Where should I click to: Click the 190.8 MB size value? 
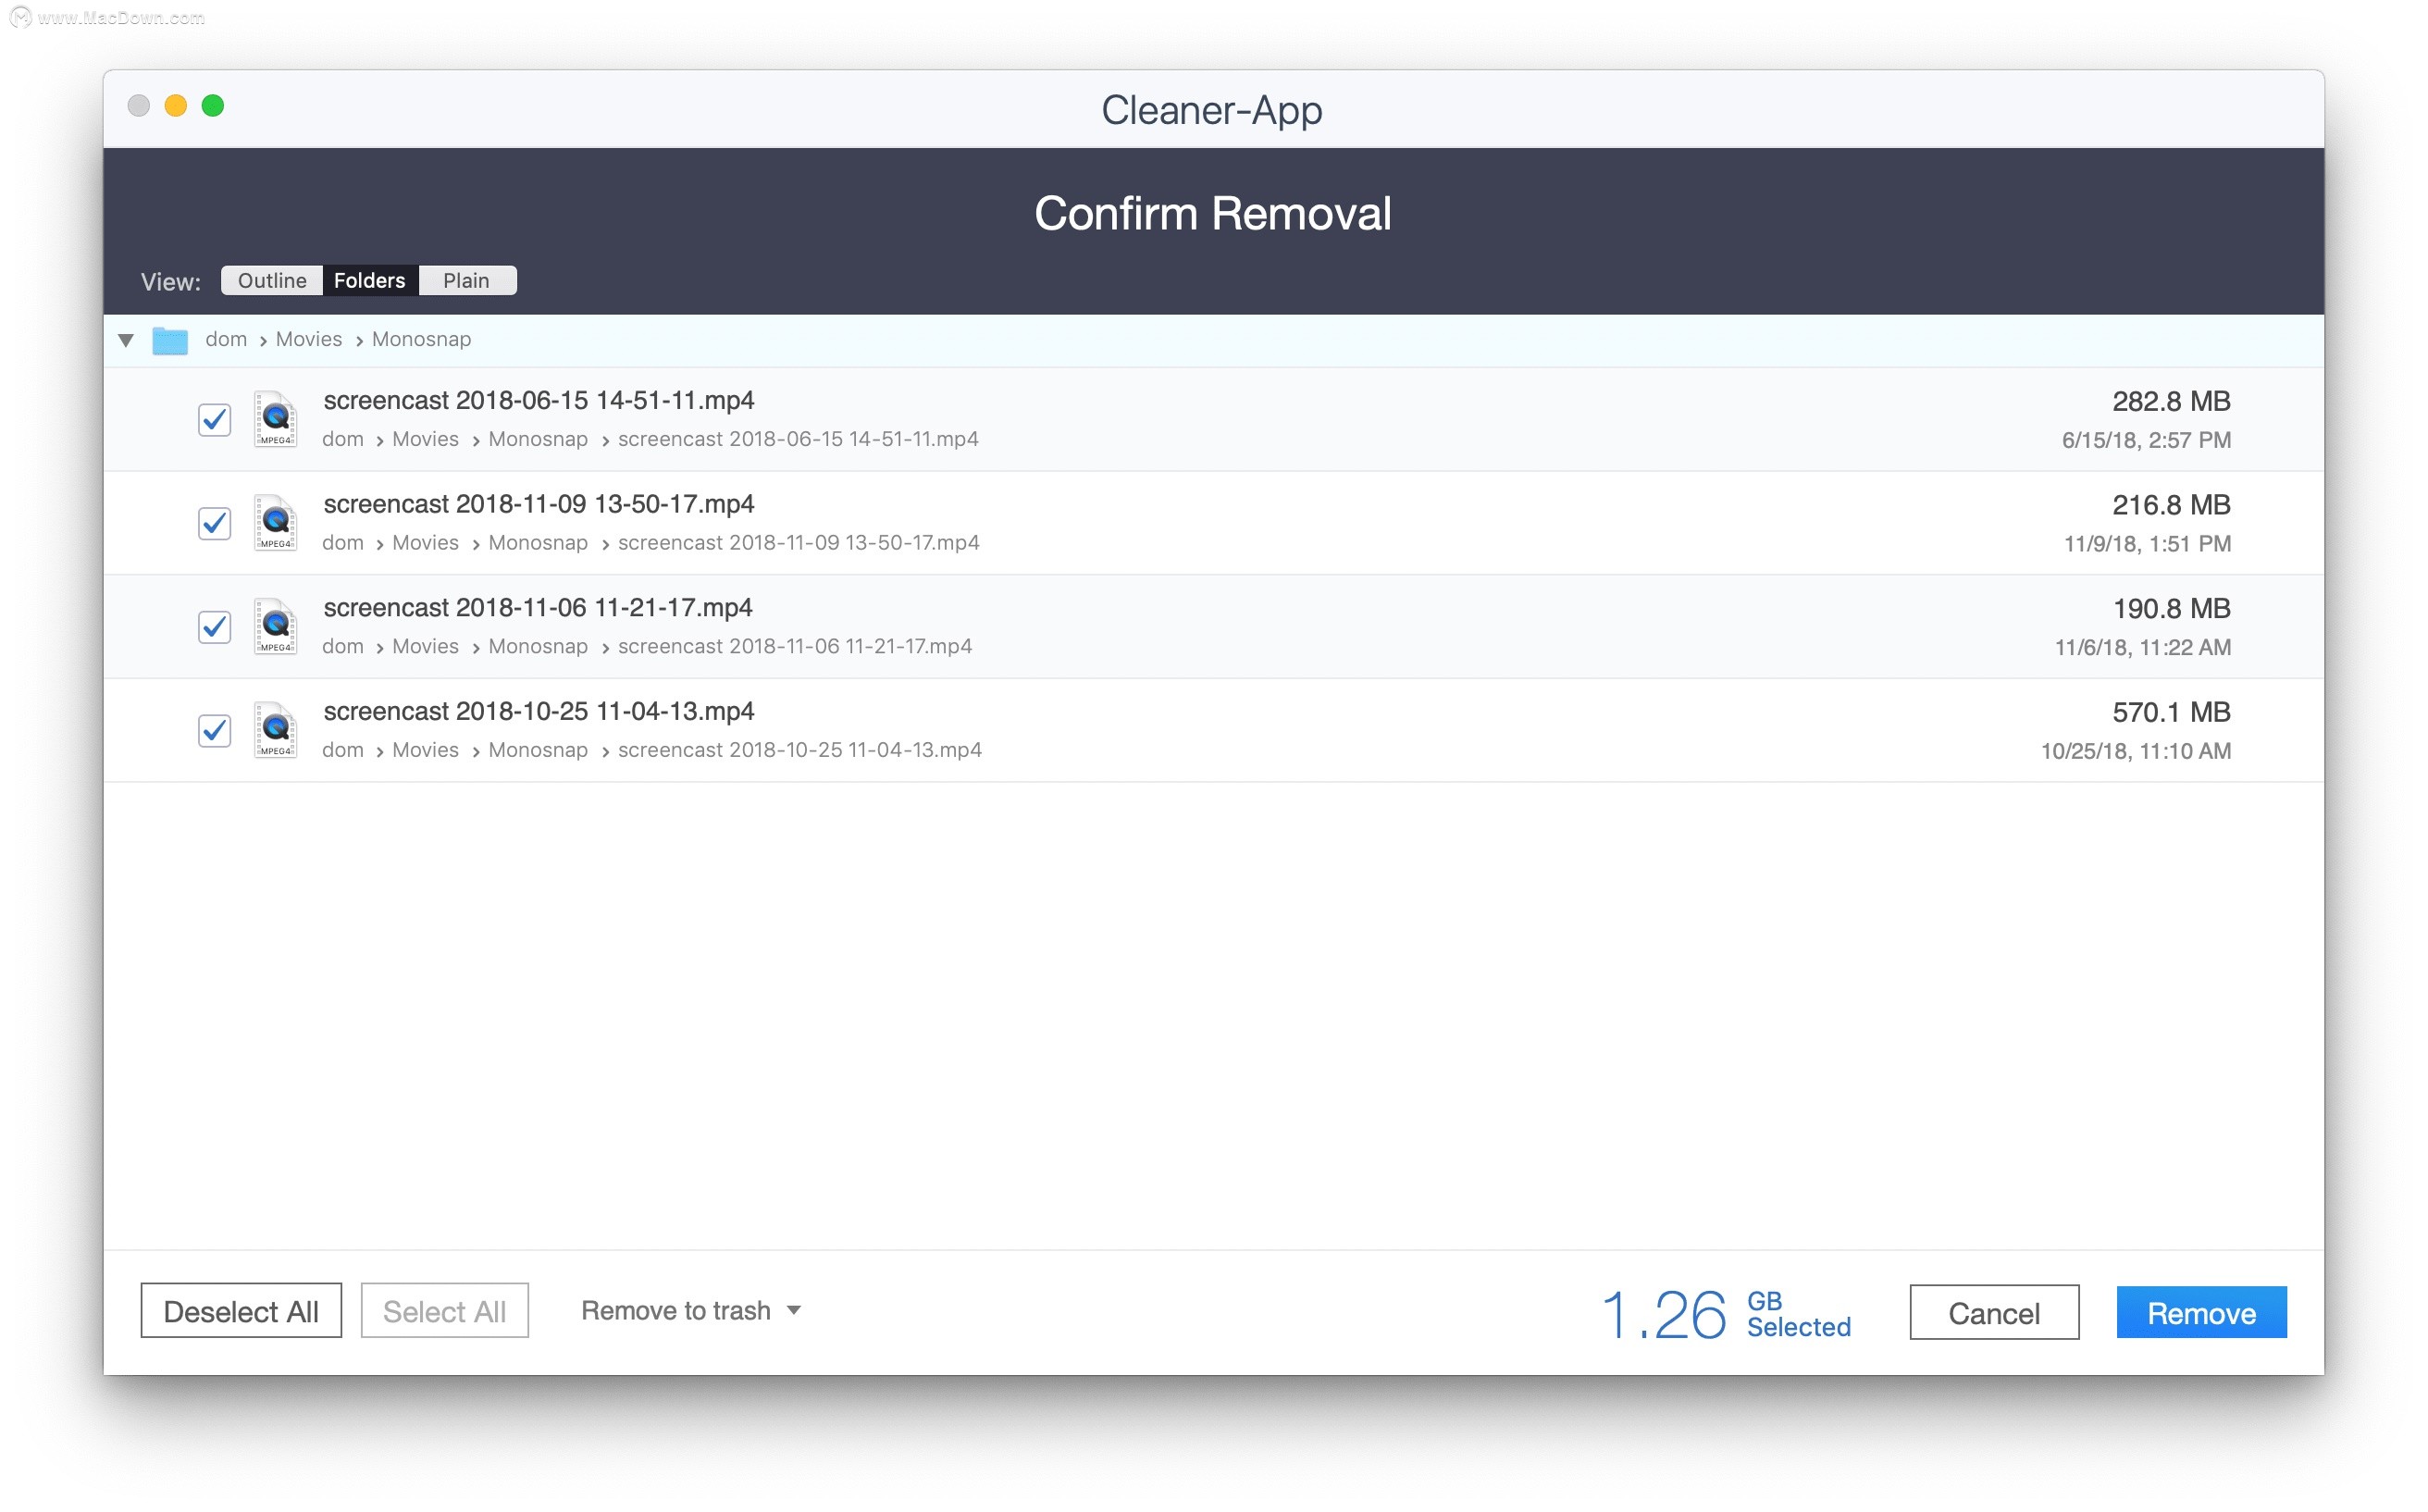tap(2171, 609)
